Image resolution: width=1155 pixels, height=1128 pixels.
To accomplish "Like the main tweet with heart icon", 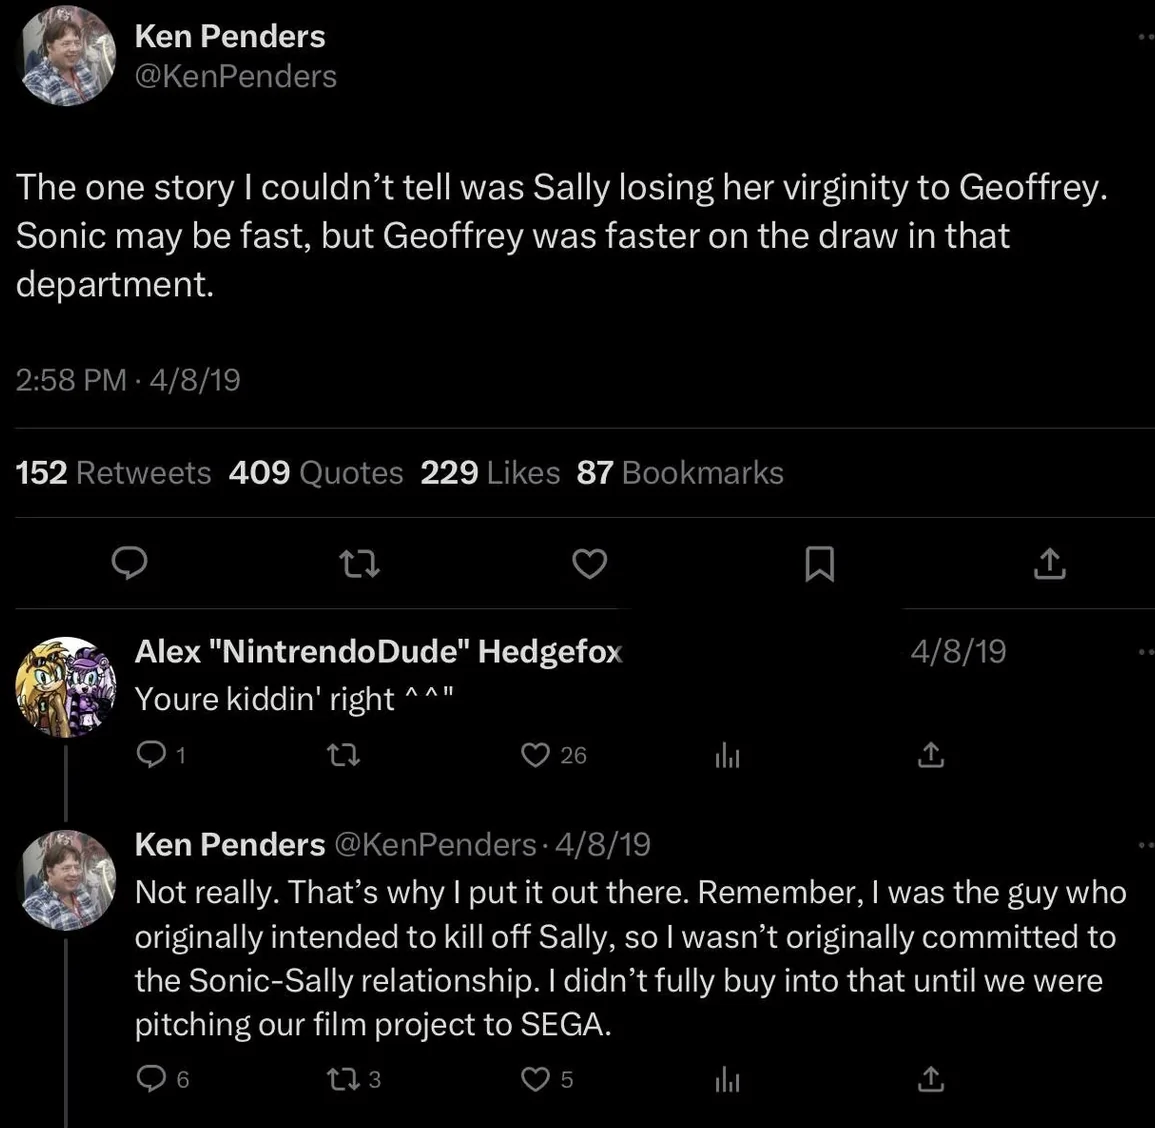I will (x=589, y=565).
